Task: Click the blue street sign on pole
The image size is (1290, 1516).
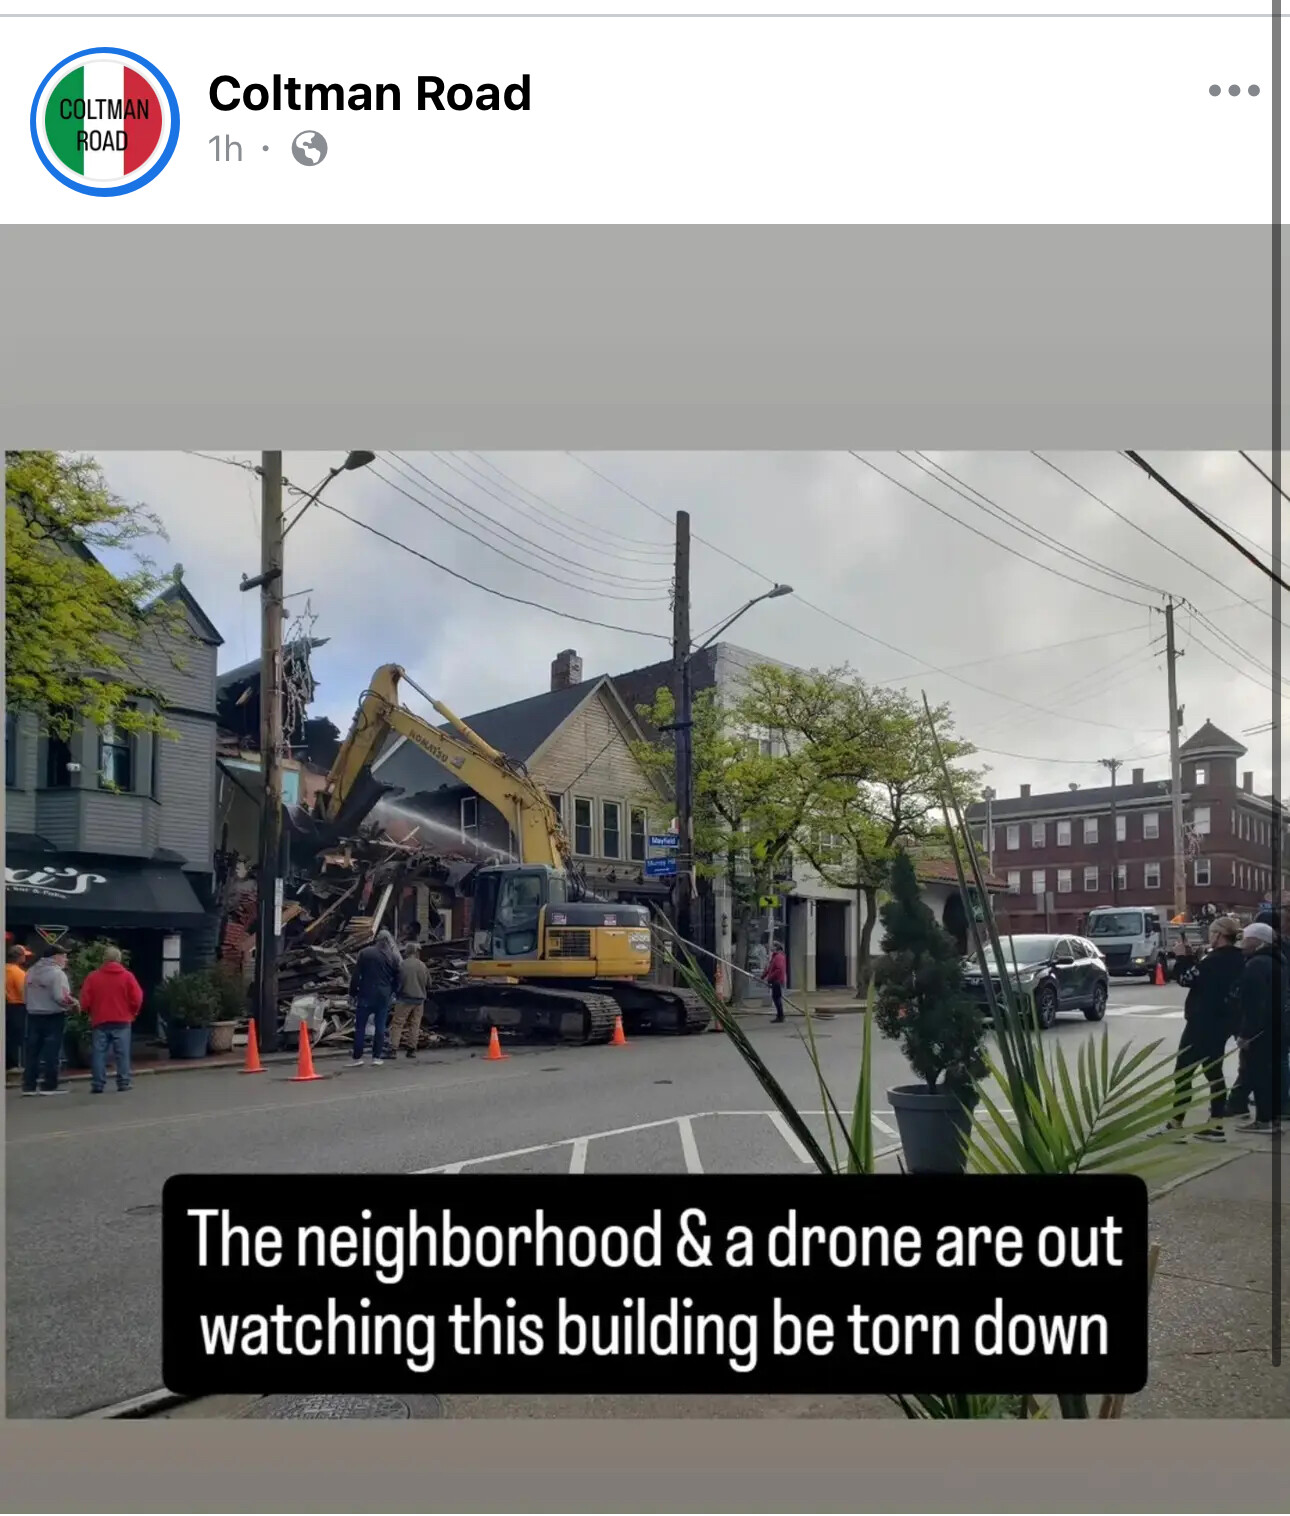Action: 661,855
